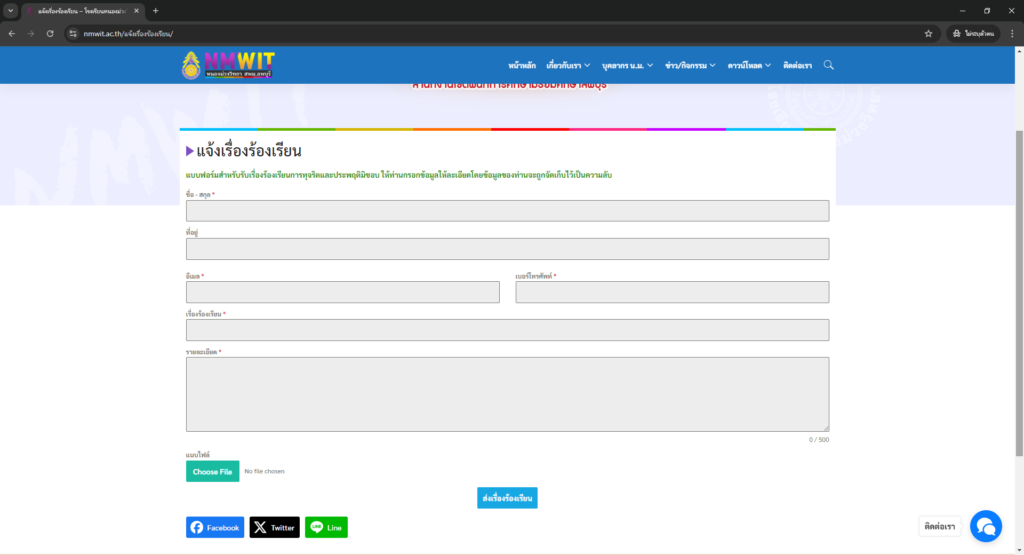Screen dimensions: 1024x555
Task: Click the browser back arrow
Action: coord(12,33)
